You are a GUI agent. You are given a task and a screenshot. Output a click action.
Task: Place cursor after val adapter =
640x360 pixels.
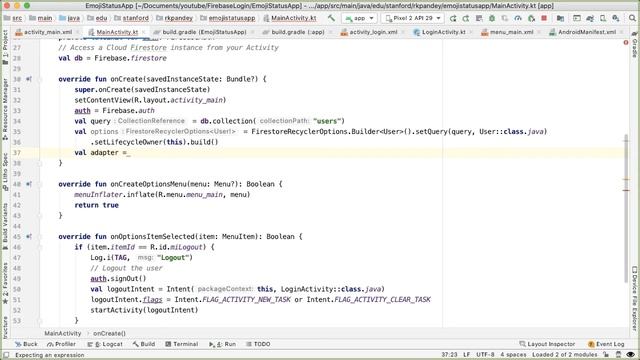click(129, 153)
